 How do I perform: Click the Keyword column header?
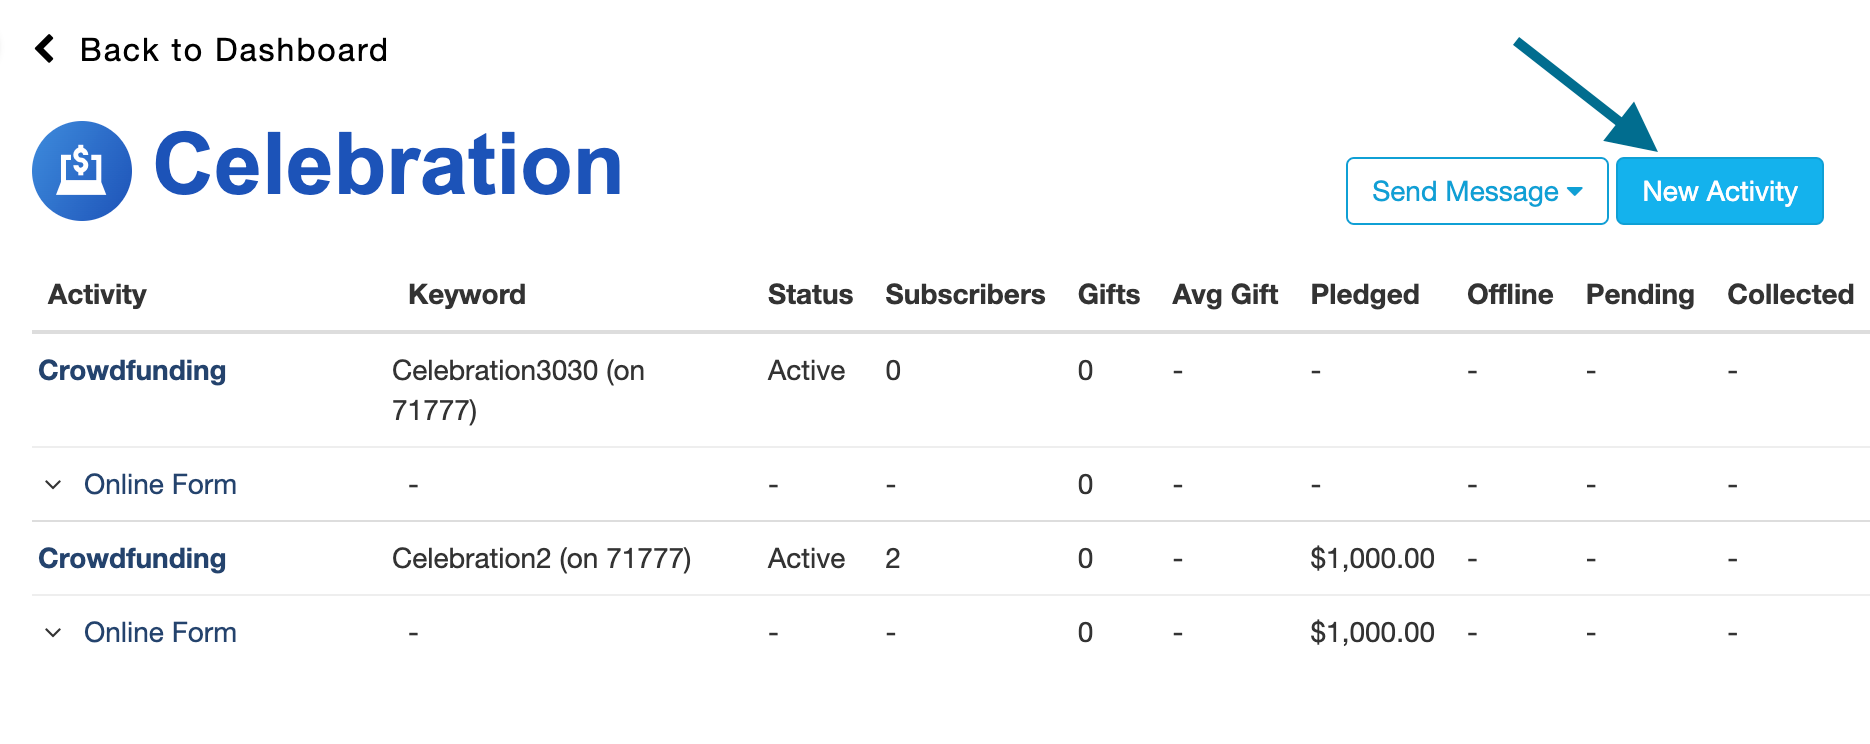pos(466,295)
